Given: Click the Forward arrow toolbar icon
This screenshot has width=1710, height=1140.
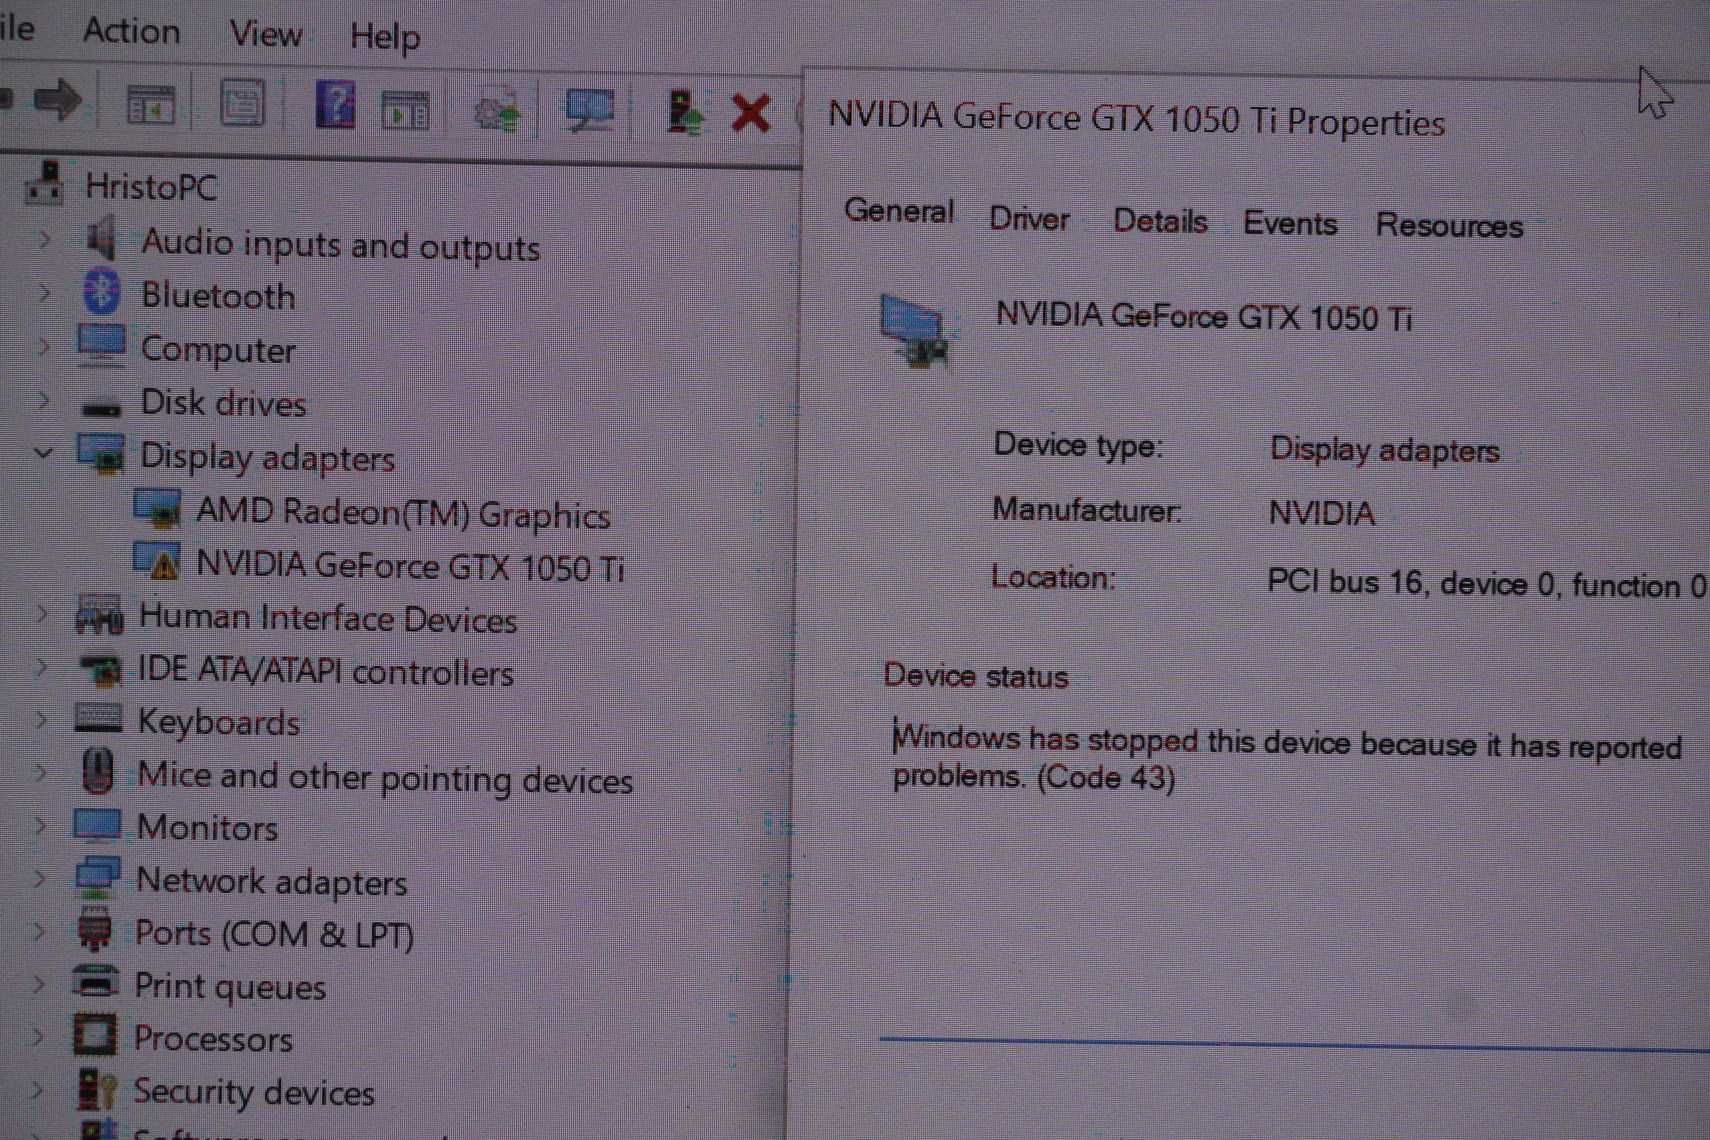Looking at the screenshot, I should [58, 100].
